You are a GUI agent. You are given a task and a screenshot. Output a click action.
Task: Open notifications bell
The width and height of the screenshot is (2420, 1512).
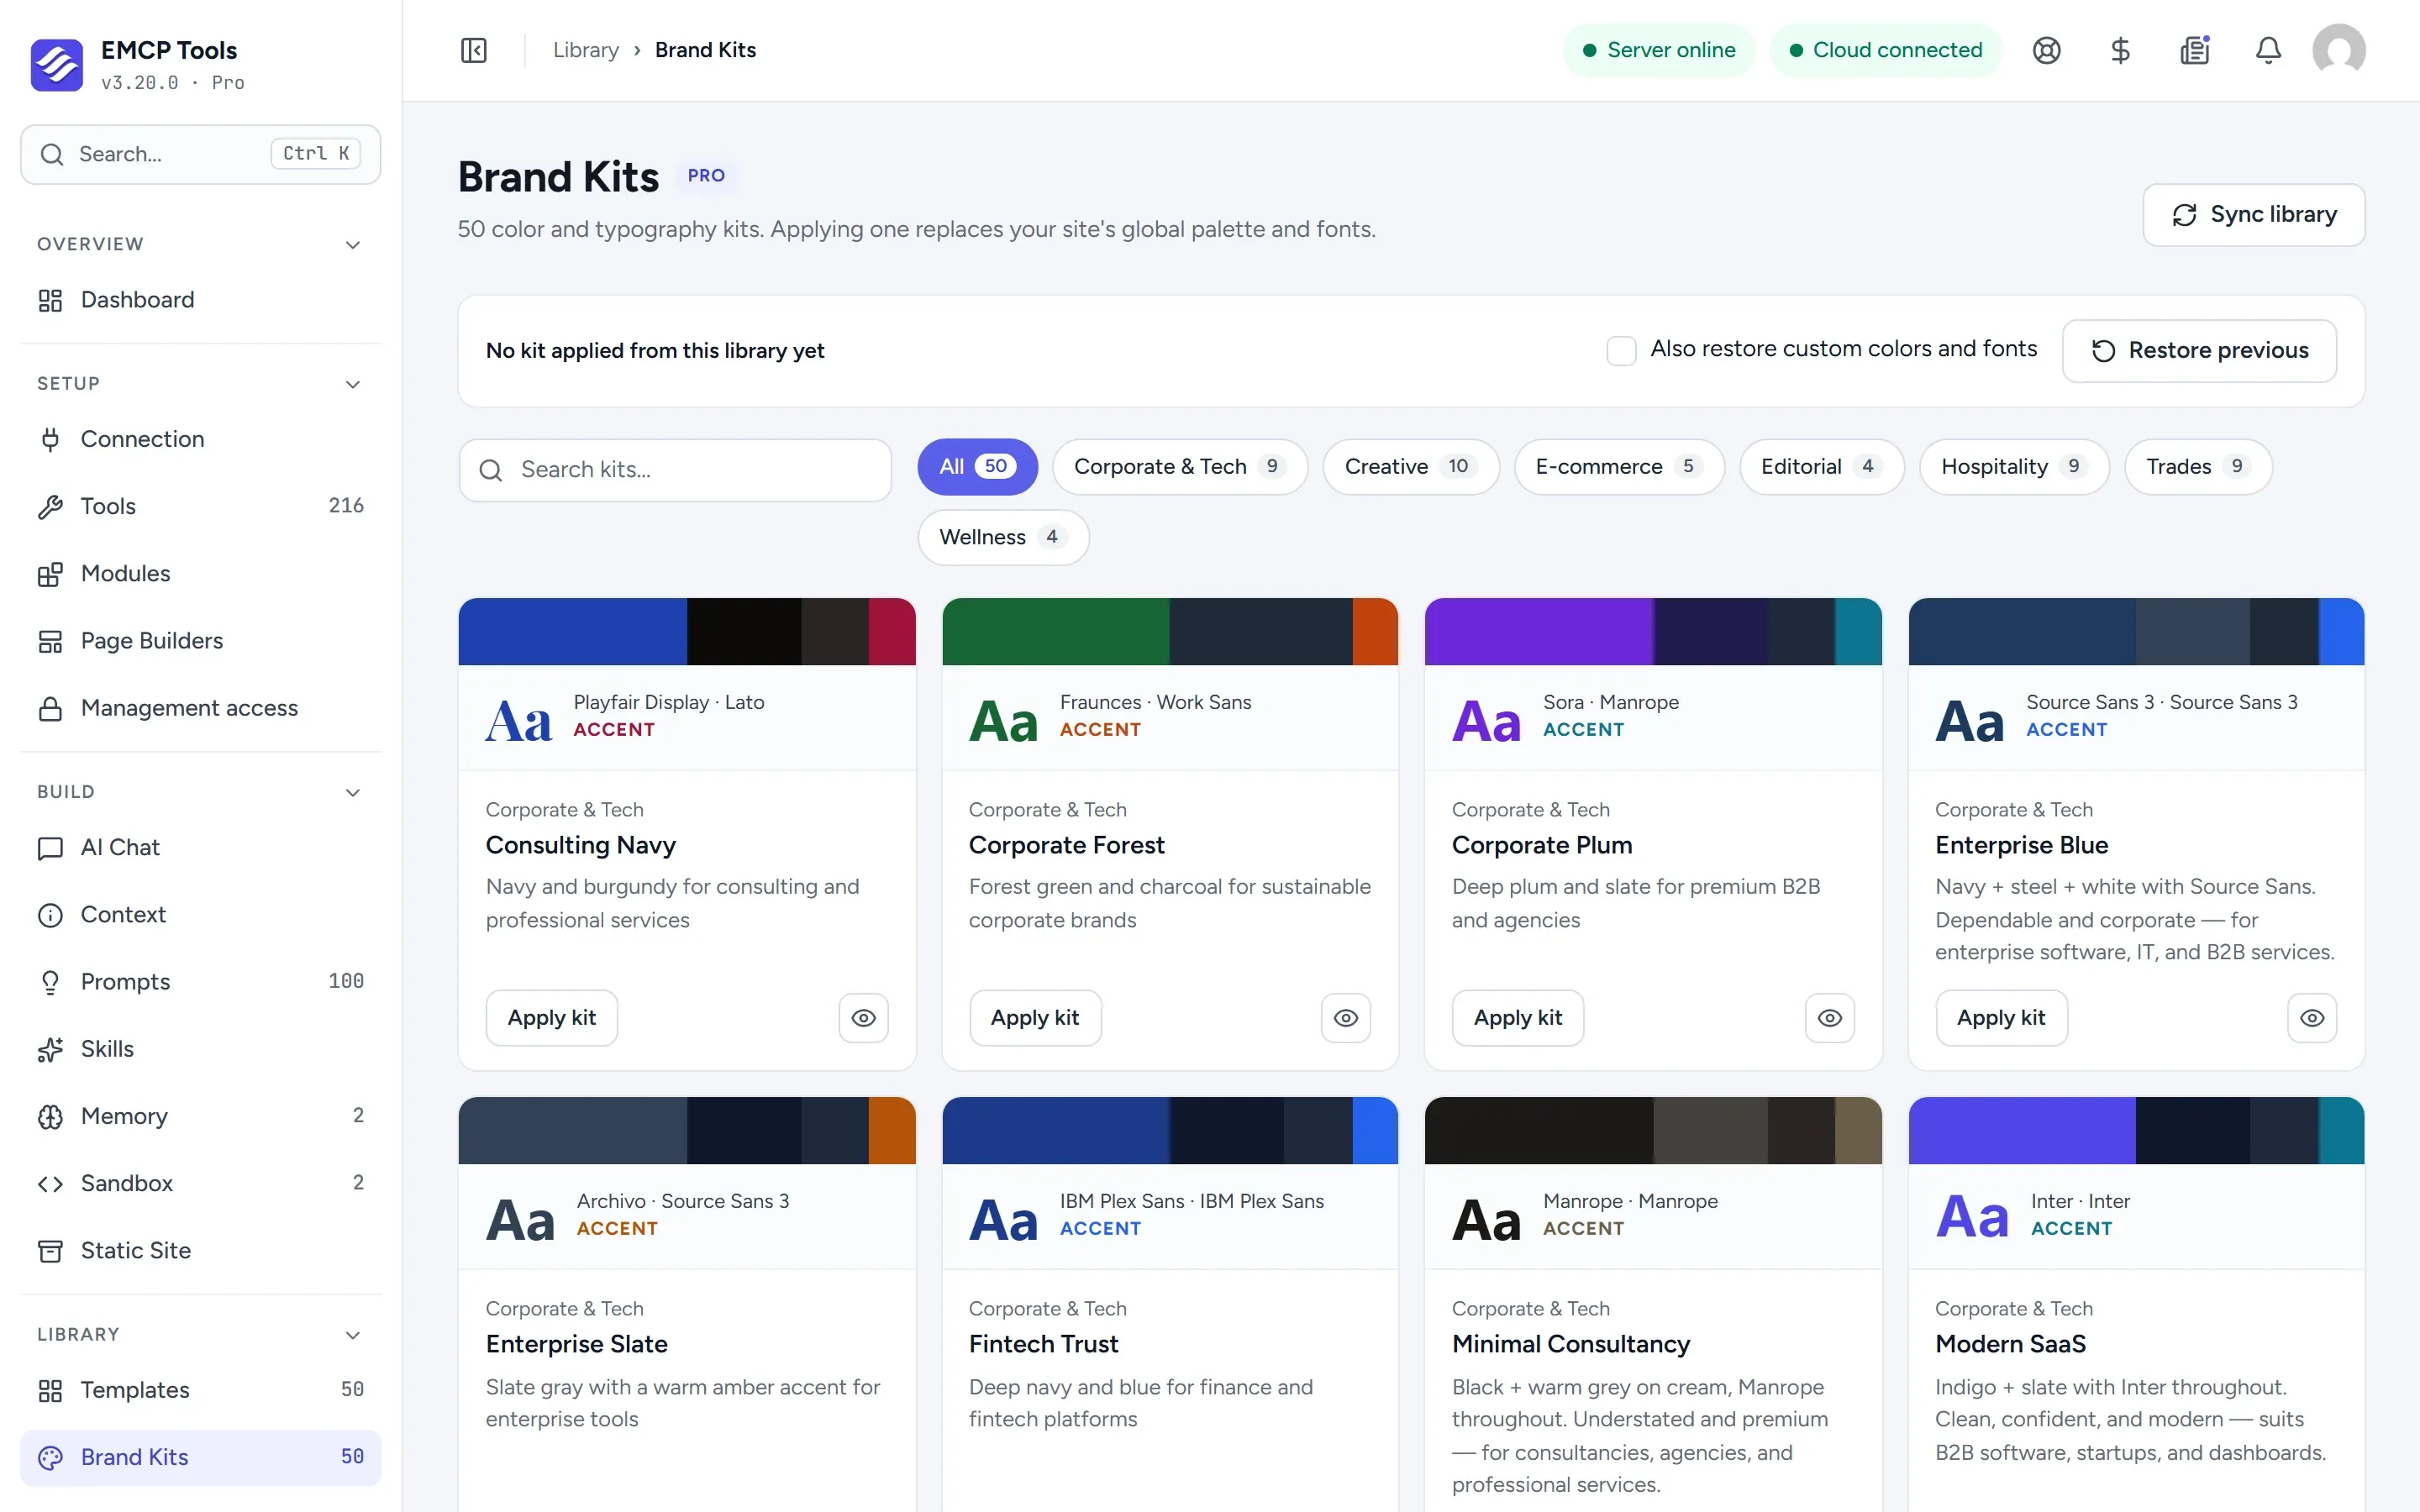tap(2268, 50)
